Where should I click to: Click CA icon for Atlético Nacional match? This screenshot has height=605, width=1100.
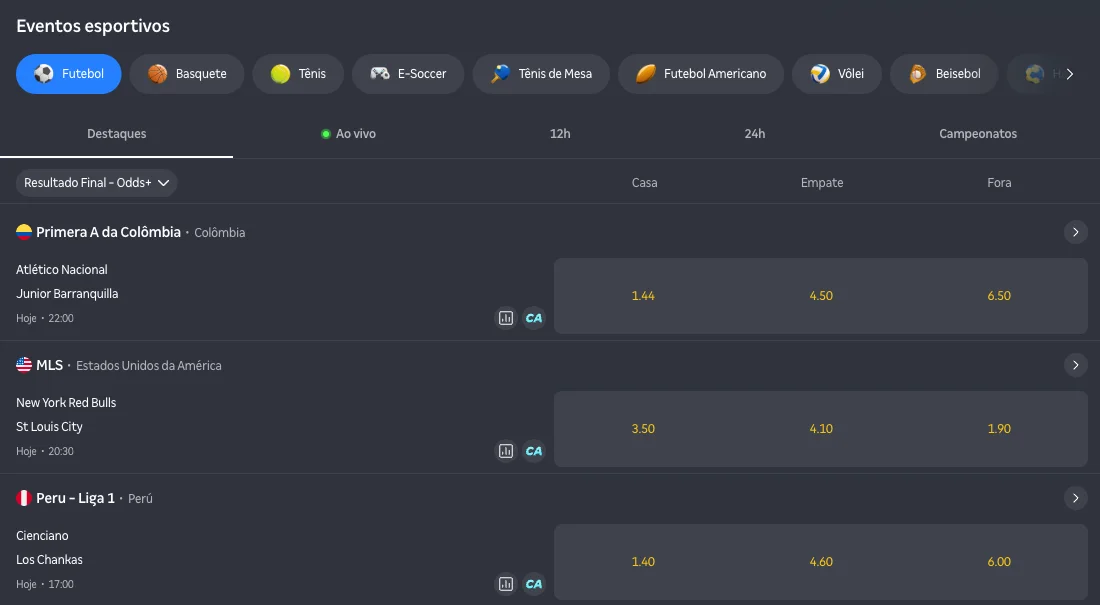pos(534,318)
